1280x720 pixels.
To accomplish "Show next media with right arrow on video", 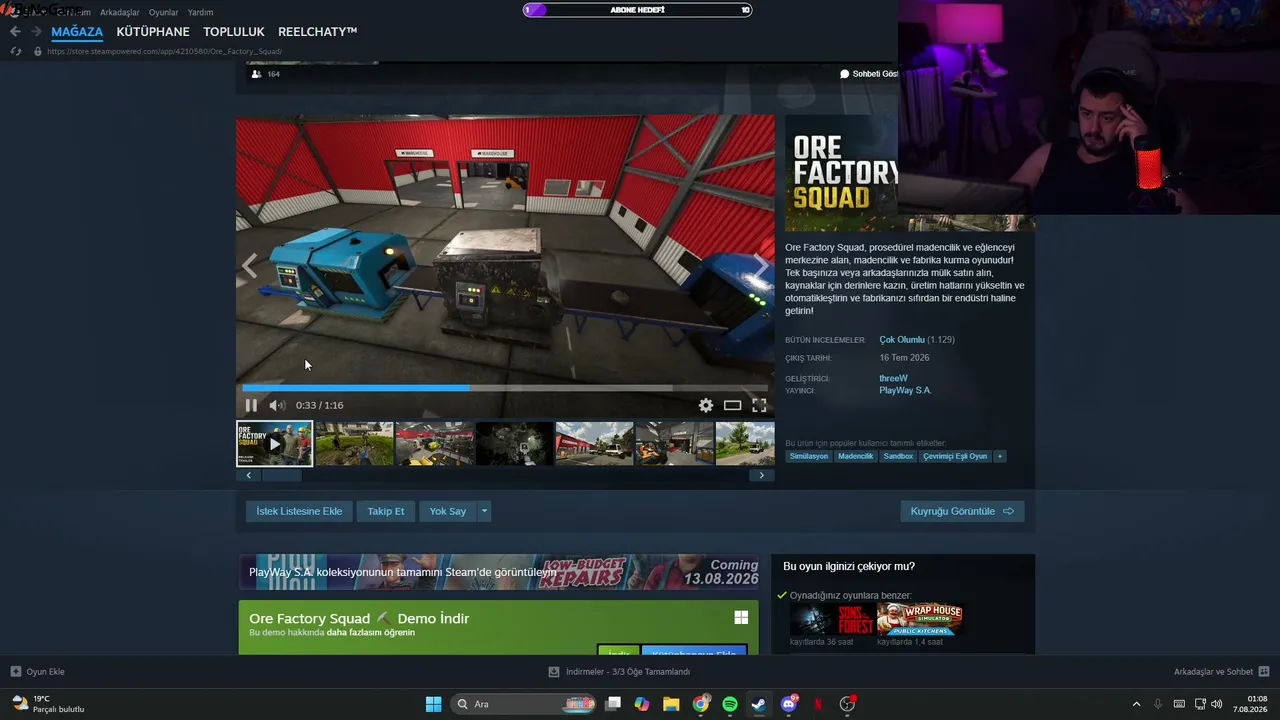I will tap(761, 266).
